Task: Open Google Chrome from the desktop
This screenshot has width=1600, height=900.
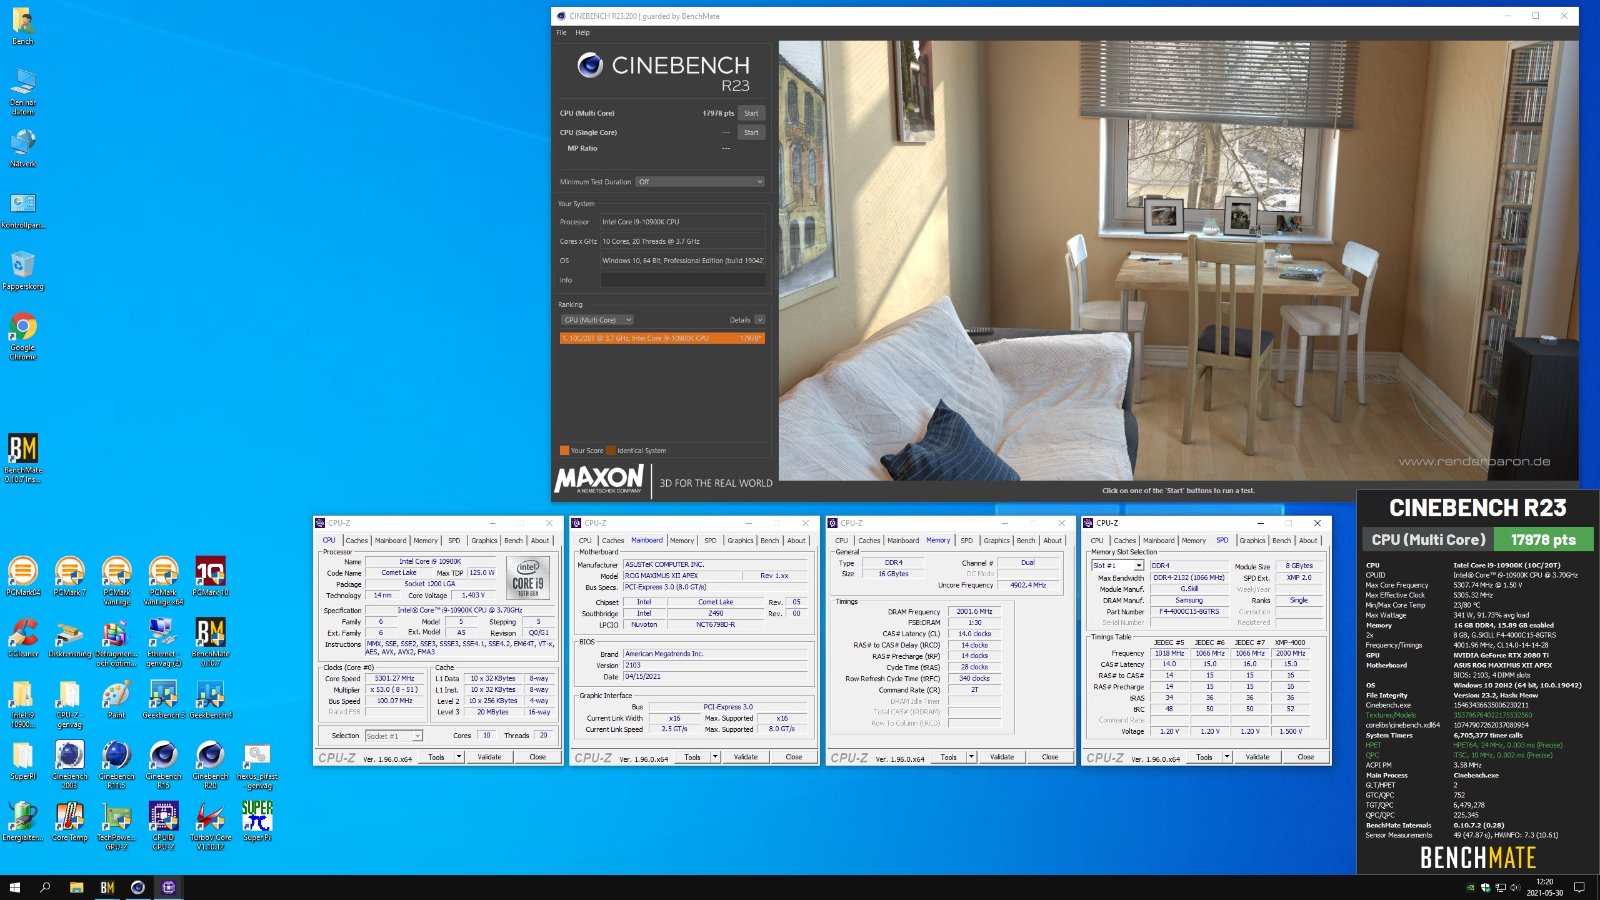Action: (23, 336)
